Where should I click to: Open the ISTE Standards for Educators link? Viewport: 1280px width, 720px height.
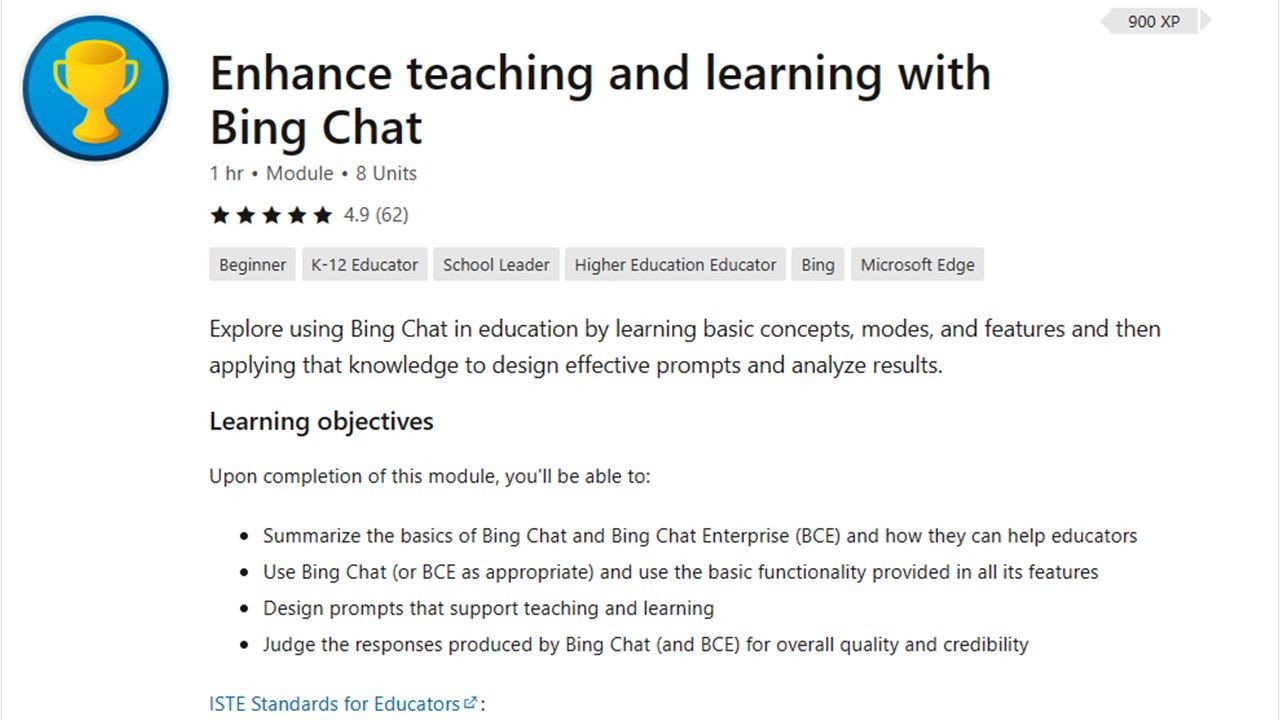point(334,704)
